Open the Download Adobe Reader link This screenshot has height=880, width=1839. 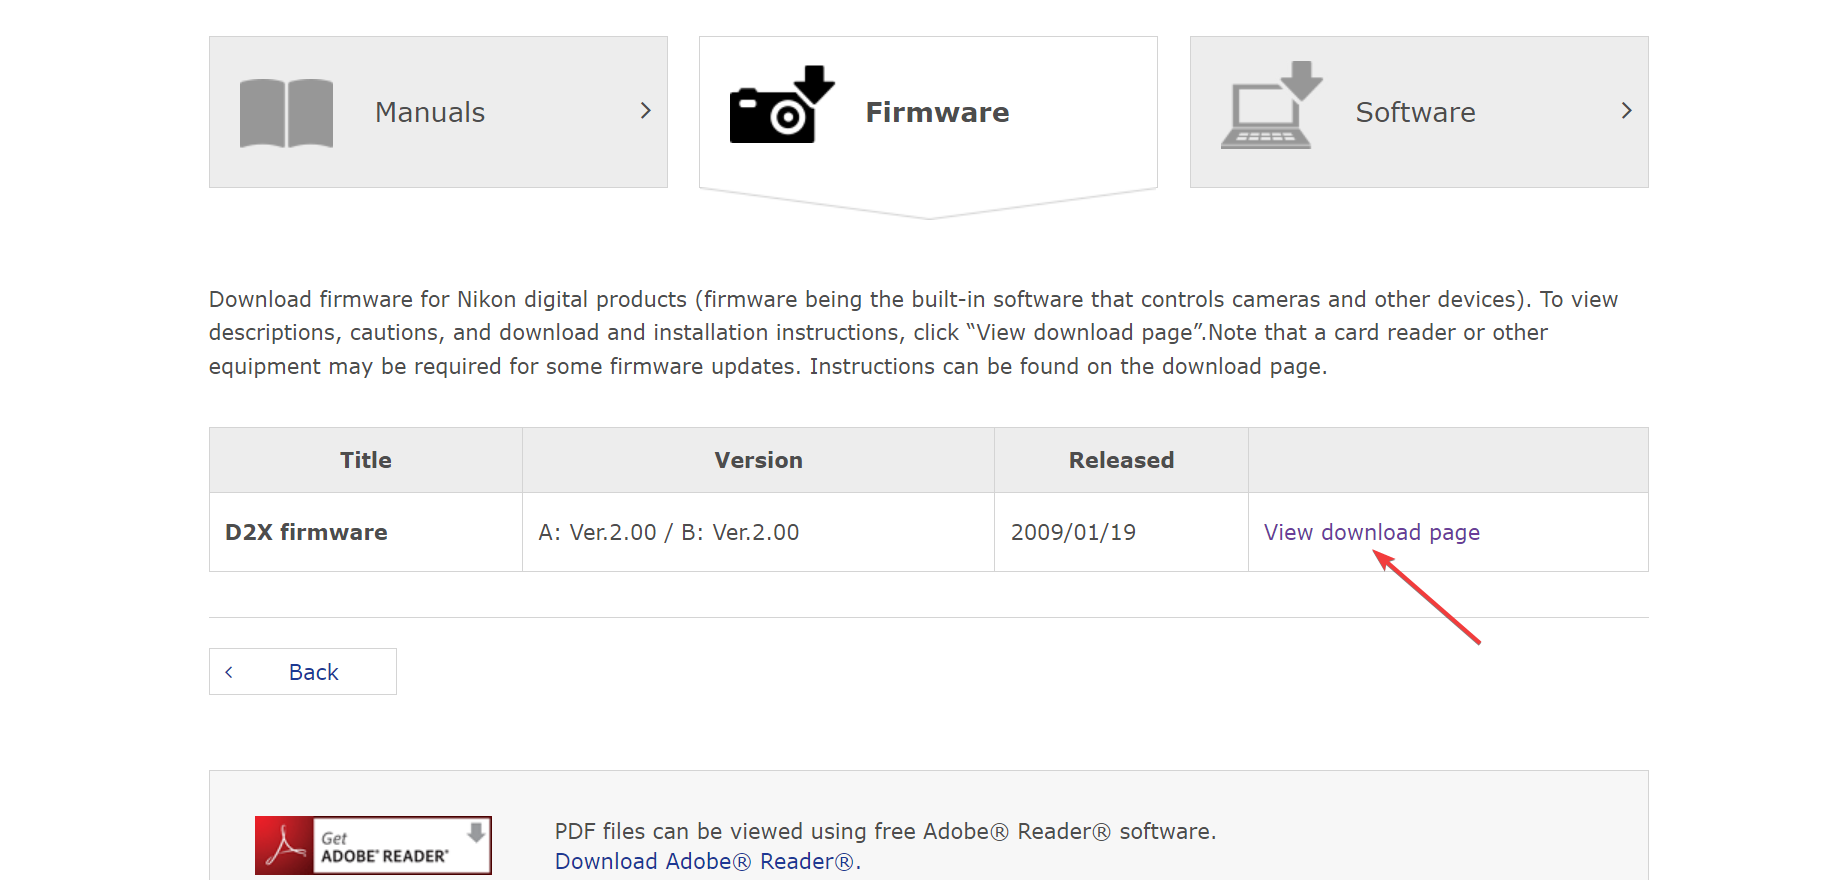pyautogui.click(x=707, y=861)
